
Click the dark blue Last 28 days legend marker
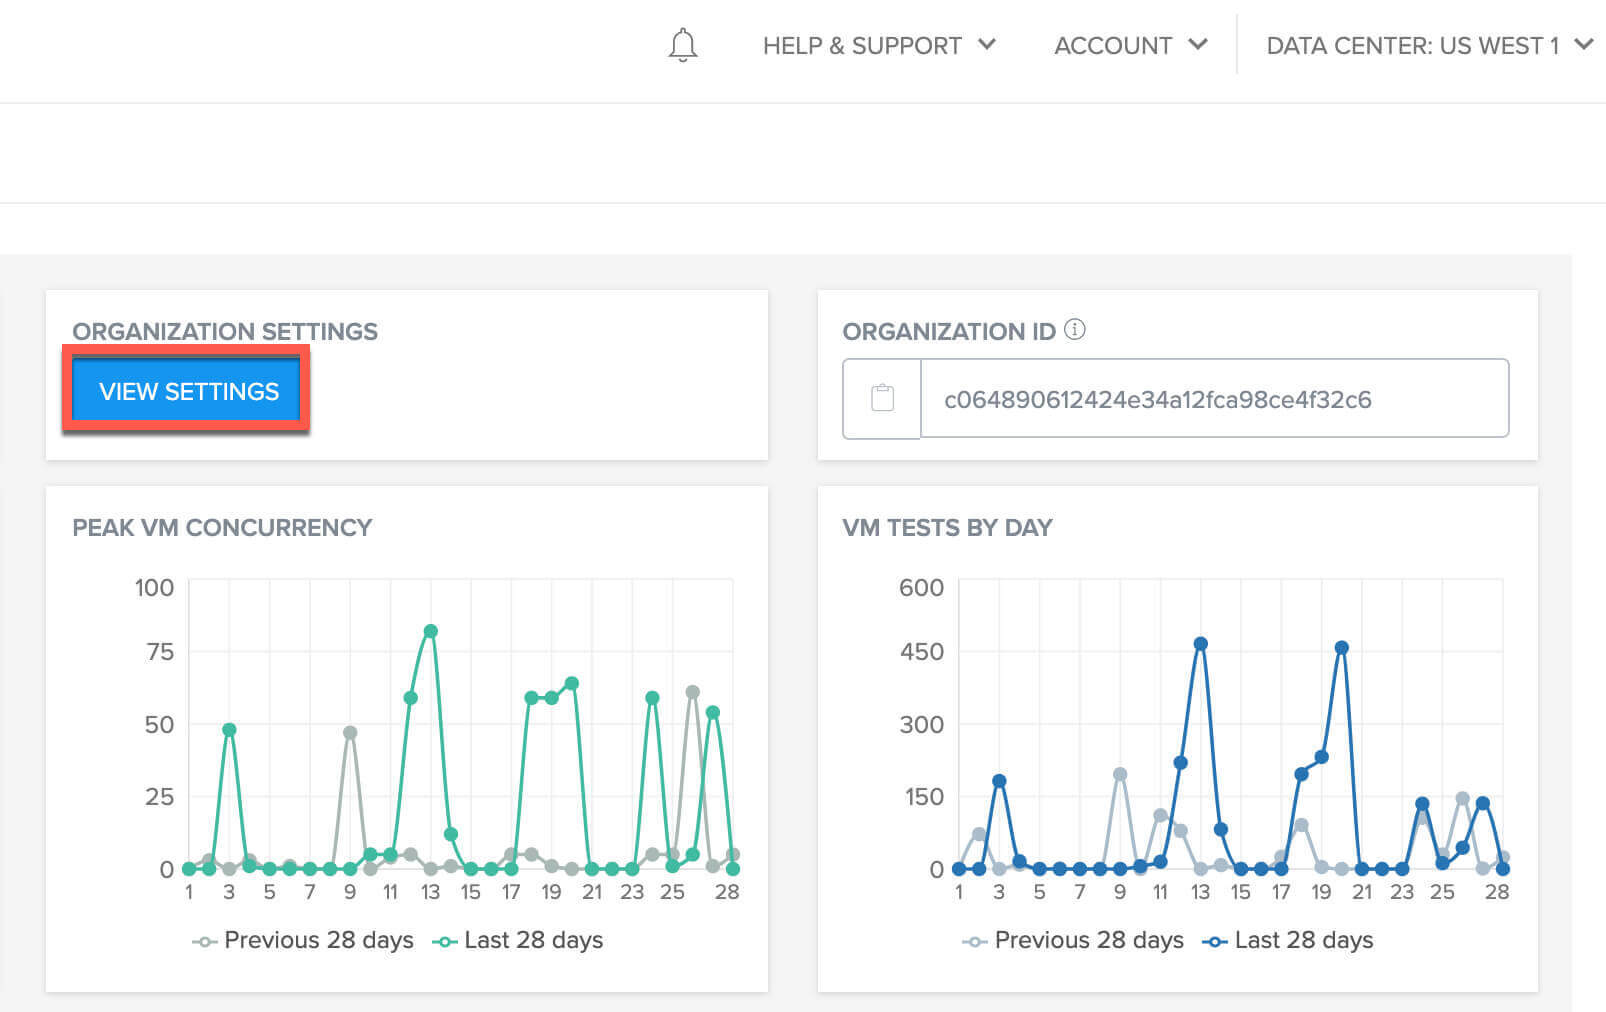[x=1215, y=941]
